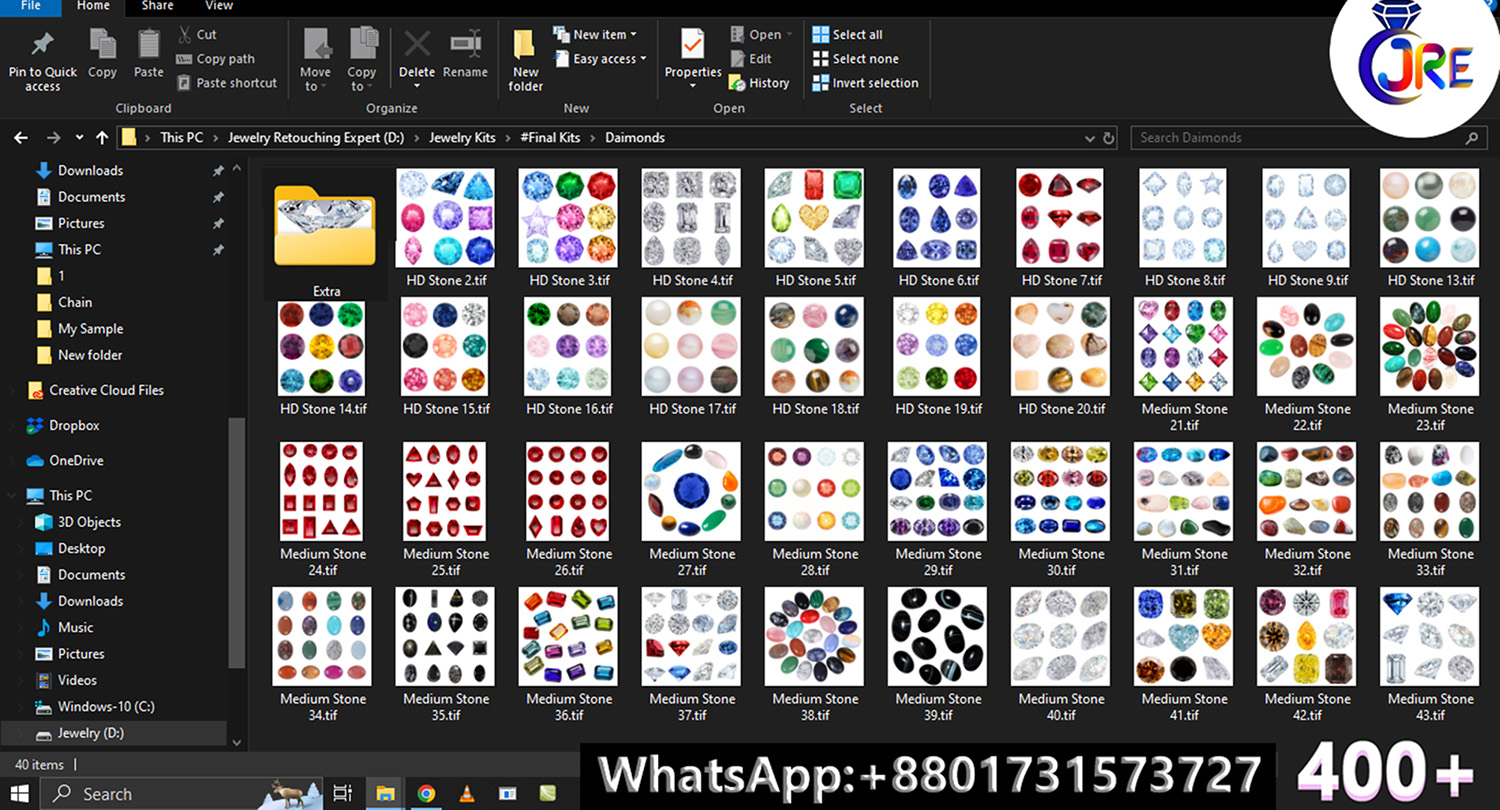The image size is (1500, 810).
Task: Select the Chain folder in sidebar
Action: point(75,302)
